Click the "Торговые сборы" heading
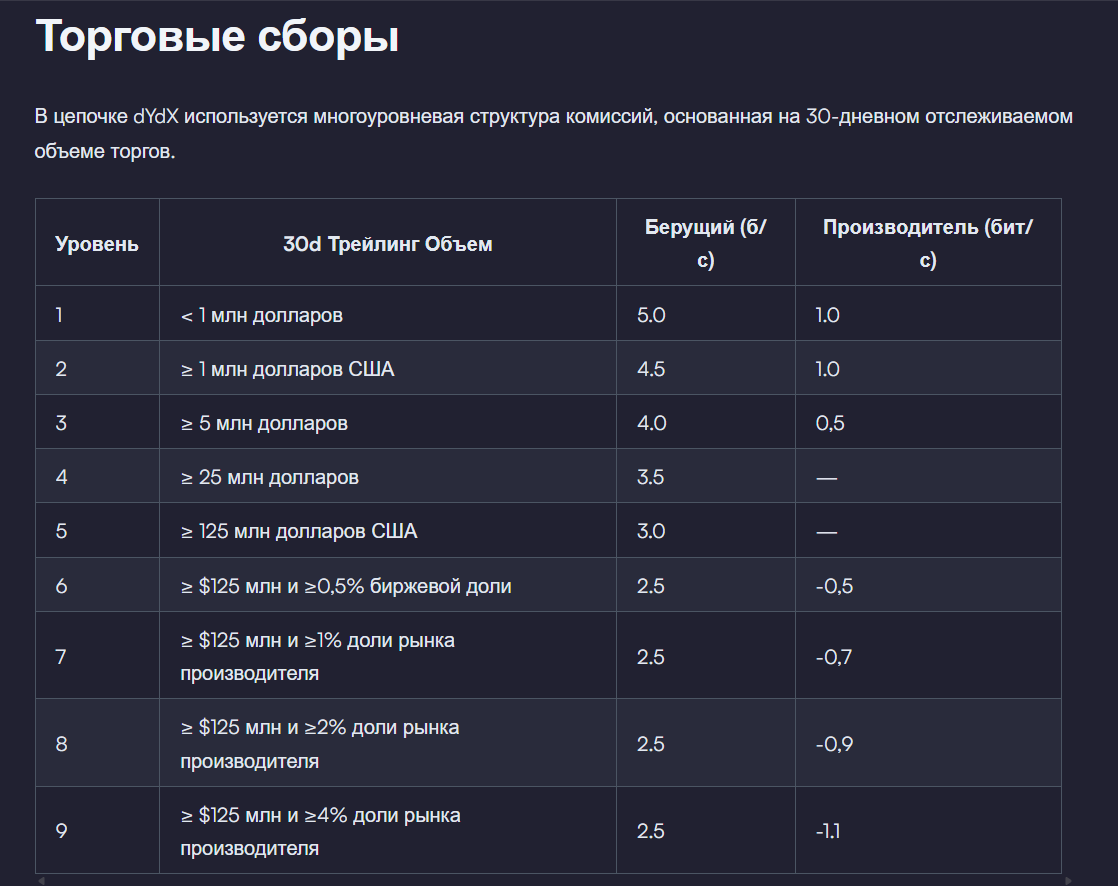1118x886 pixels. [x=217, y=37]
